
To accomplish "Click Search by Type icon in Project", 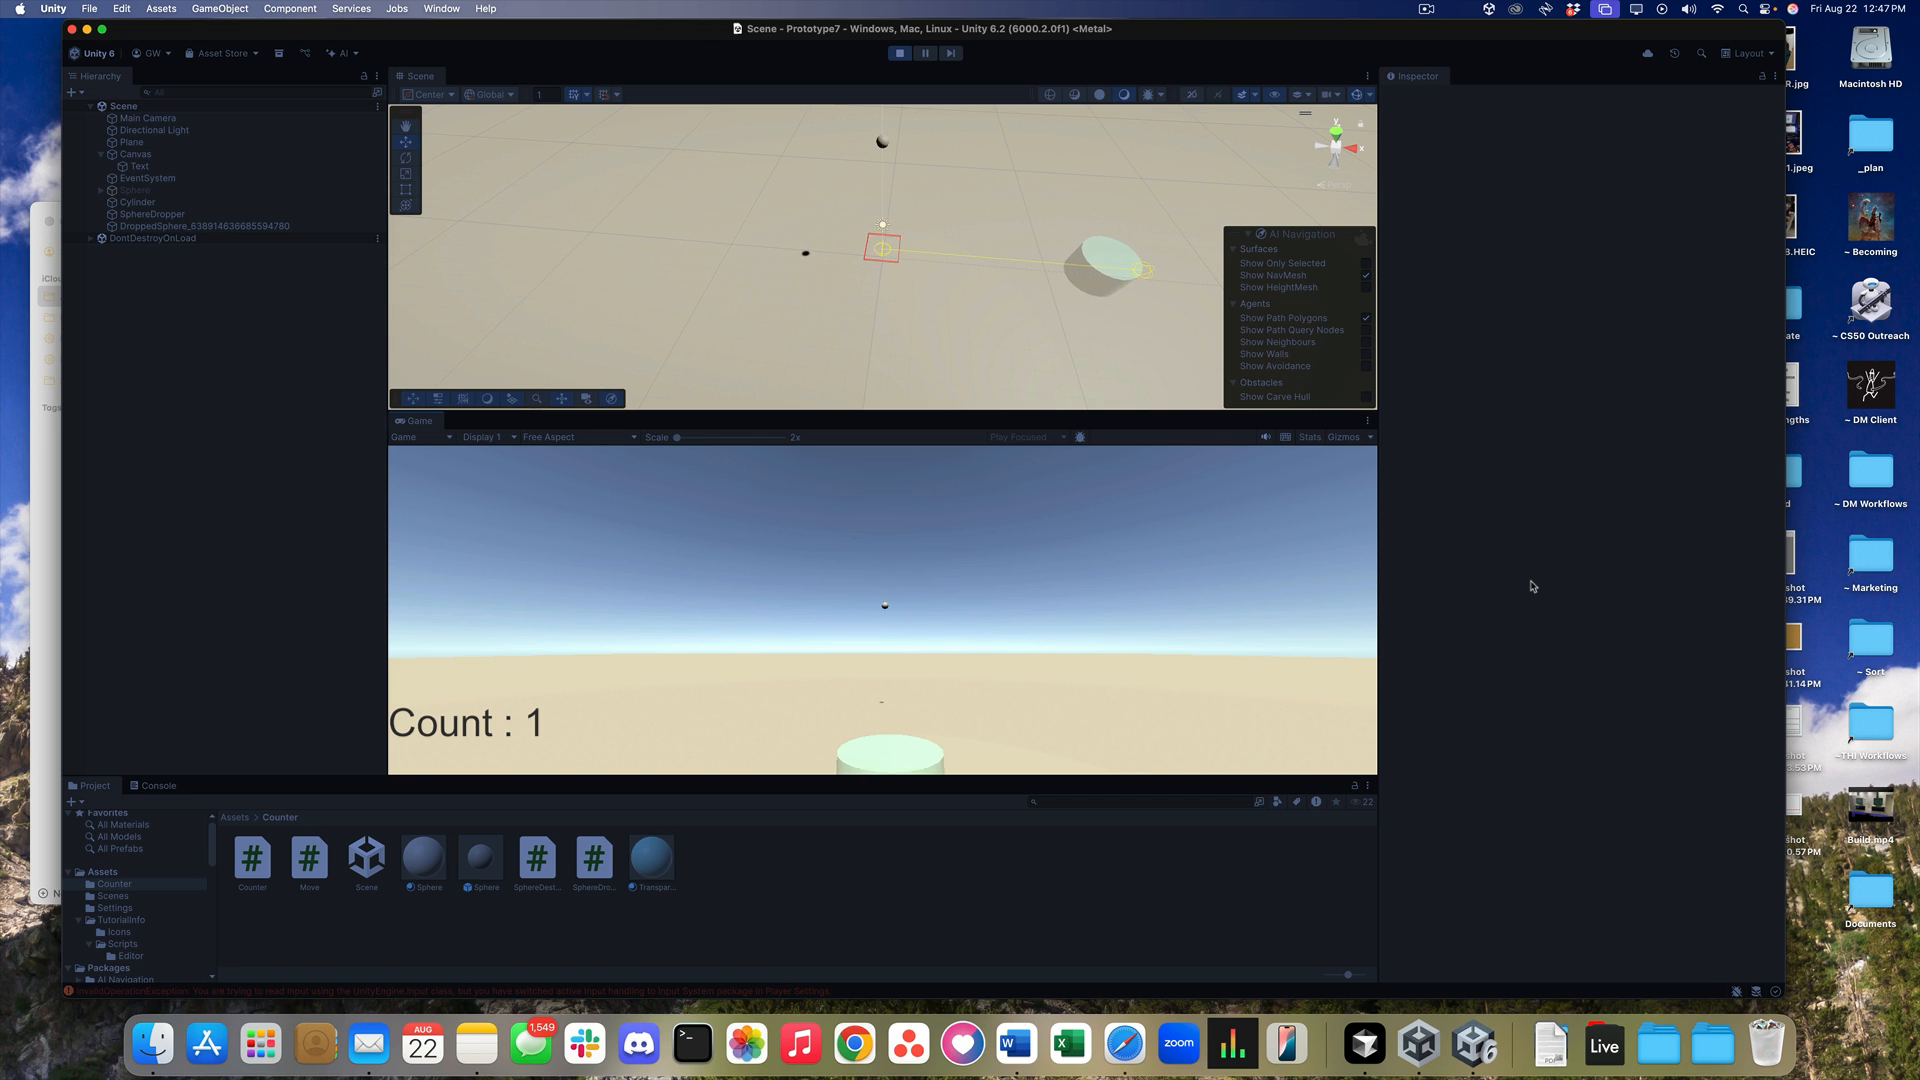I will (x=1278, y=801).
